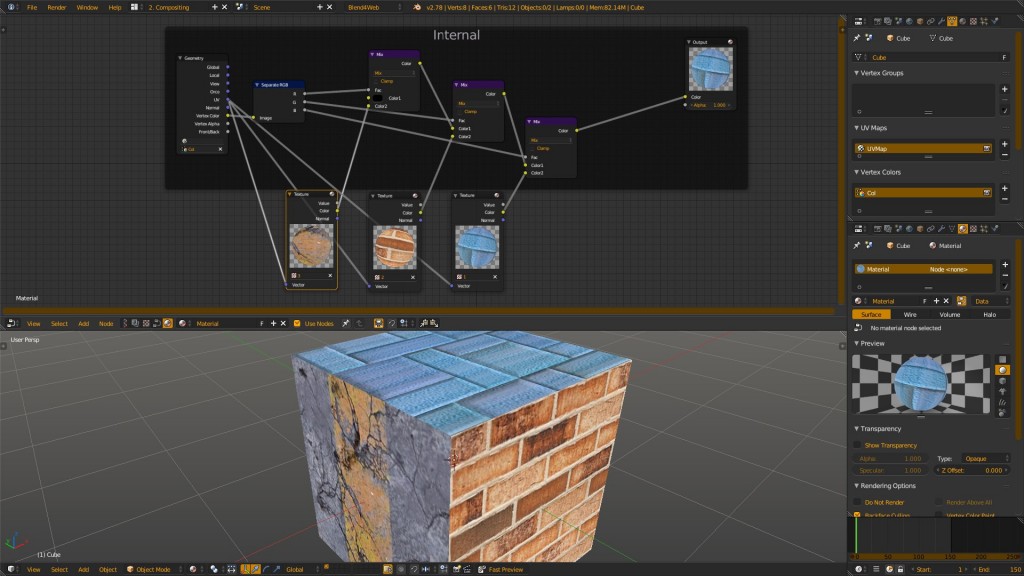
Task: Toggle the Backface Culling checkbox
Action: 857,514
